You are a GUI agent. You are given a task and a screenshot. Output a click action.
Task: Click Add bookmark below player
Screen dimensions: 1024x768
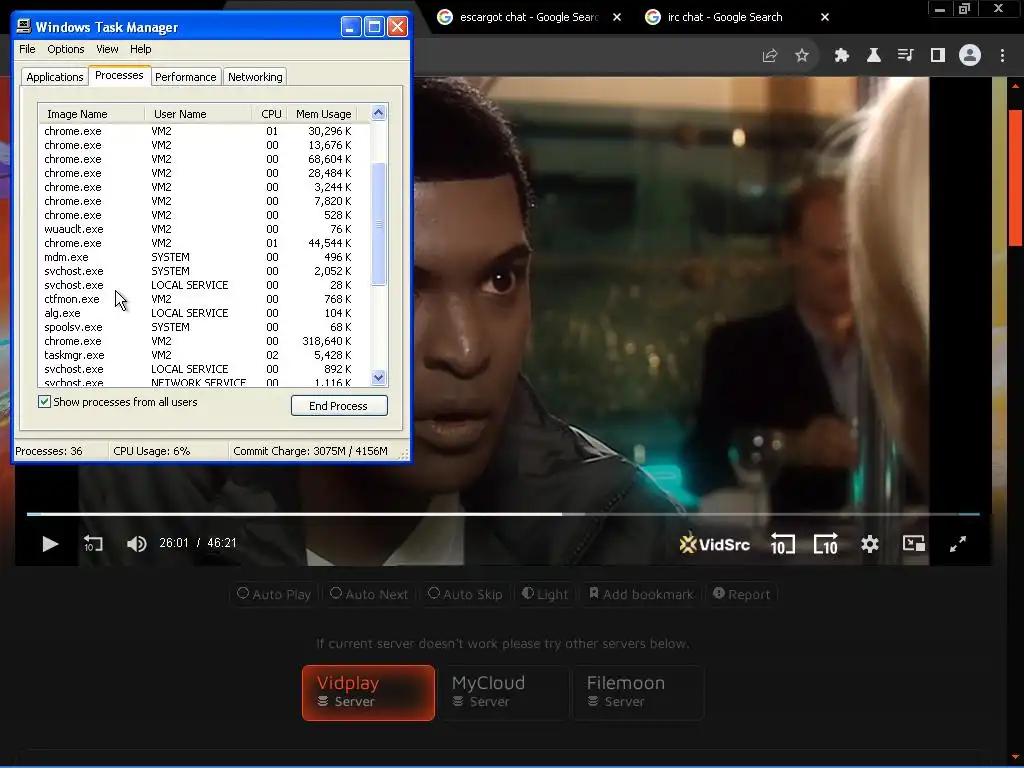click(641, 594)
